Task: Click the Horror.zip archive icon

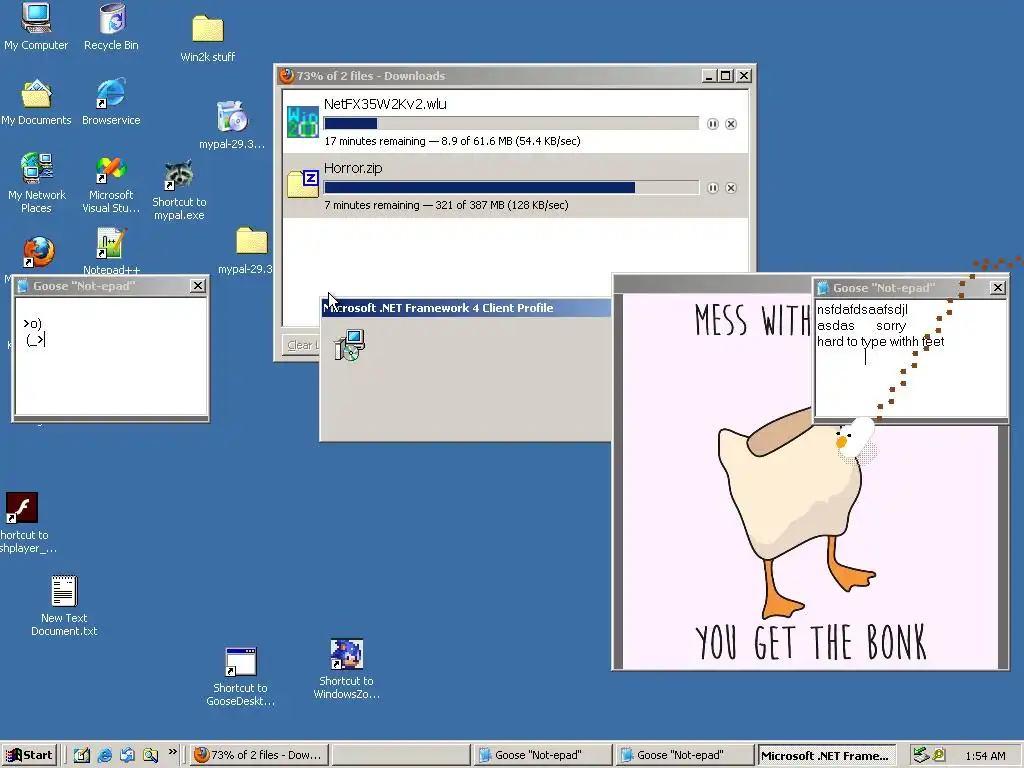Action: tap(303, 184)
